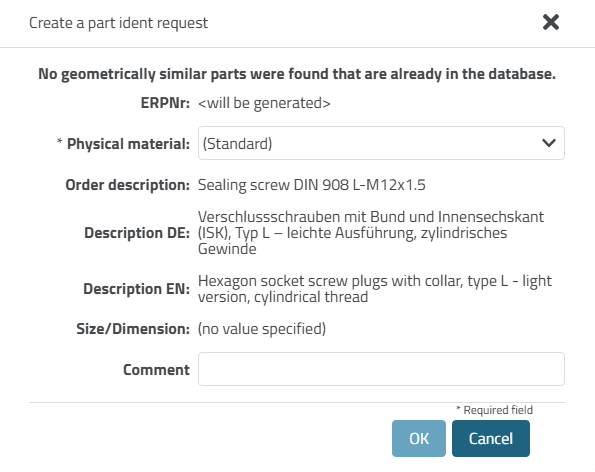This screenshot has height=472, width=595.
Task: Click the Order description label
Action: coord(128,185)
